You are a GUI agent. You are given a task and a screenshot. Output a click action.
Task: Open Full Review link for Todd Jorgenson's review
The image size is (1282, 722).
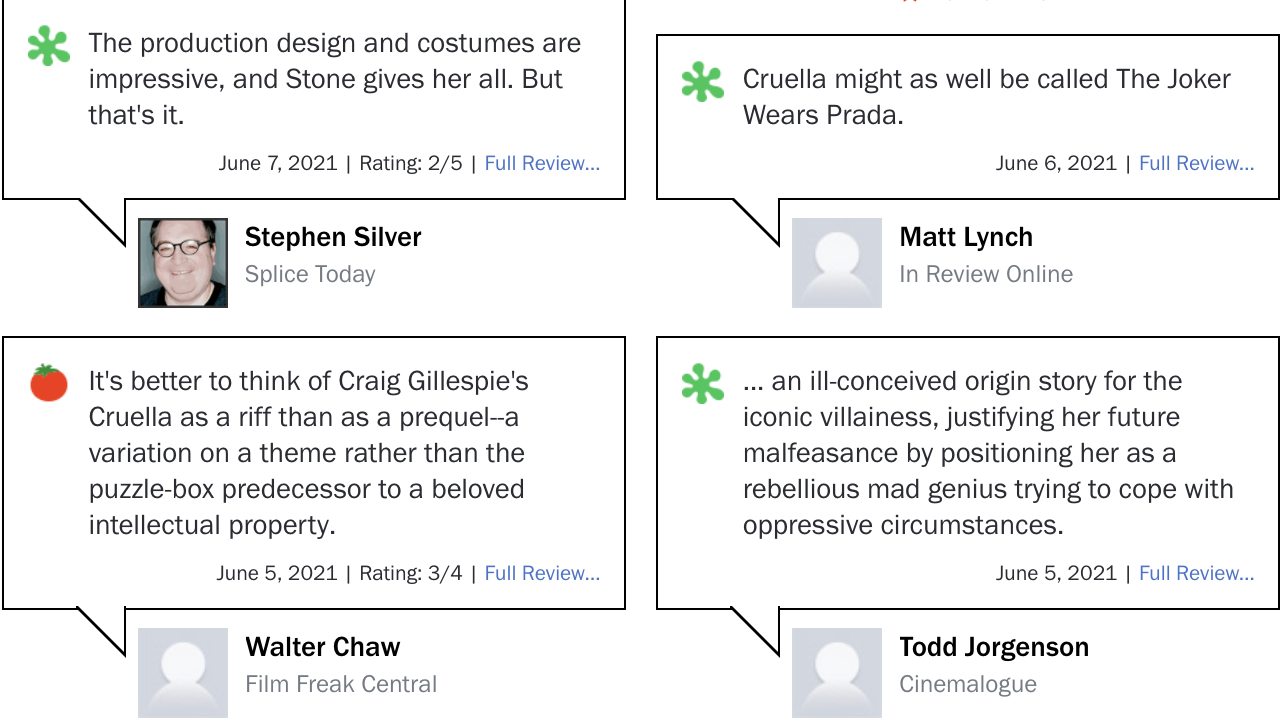[1196, 573]
